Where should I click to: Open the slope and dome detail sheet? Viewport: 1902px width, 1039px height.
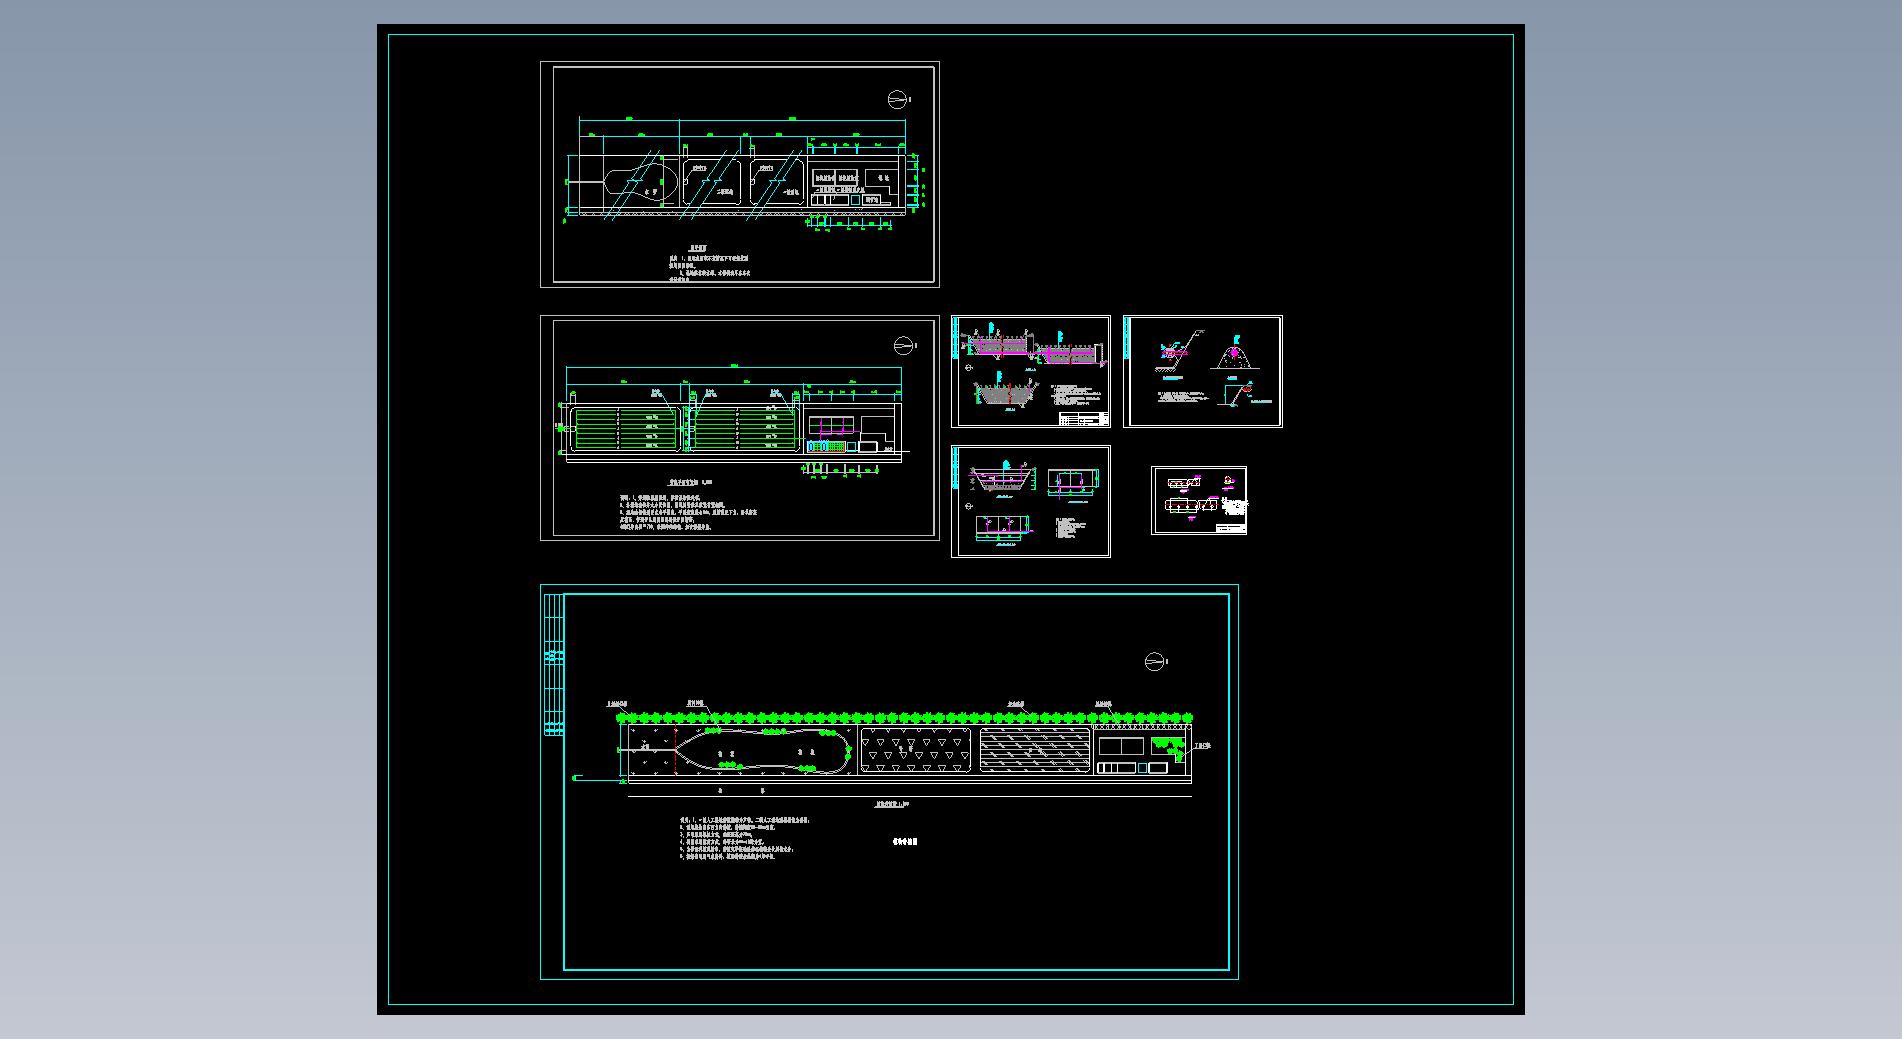point(1203,371)
